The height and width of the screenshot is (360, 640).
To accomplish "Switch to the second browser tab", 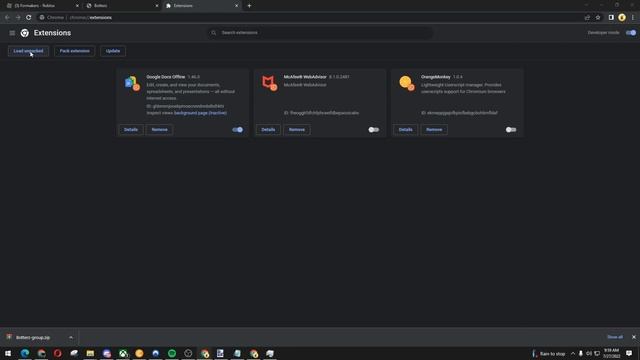I will point(121,6).
